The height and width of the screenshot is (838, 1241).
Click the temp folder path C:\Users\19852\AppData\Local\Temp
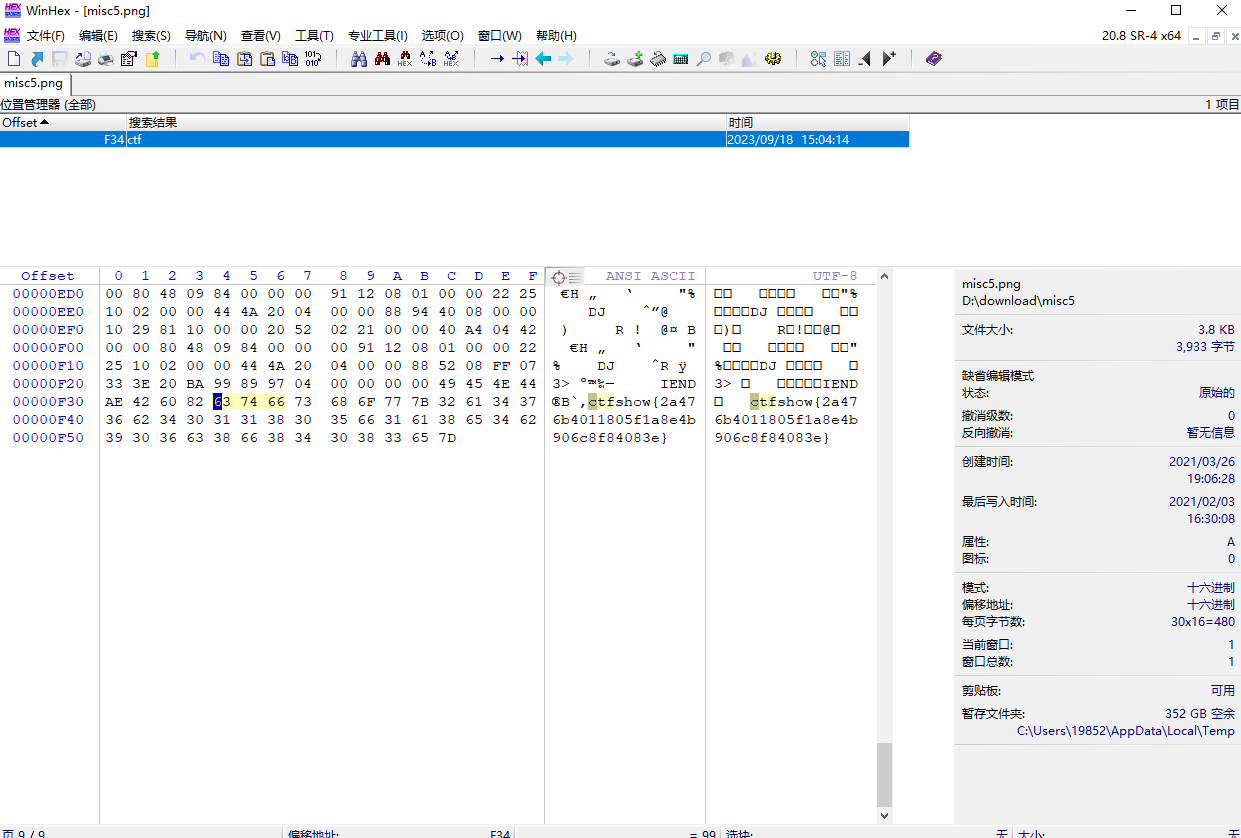(x=1126, y=731)
